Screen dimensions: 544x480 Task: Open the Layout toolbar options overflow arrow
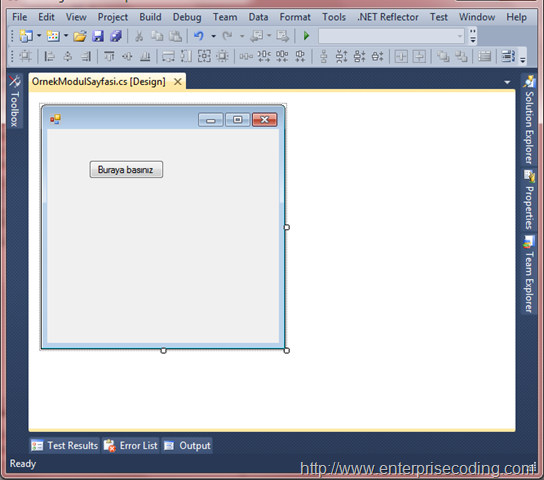(522, 57)
